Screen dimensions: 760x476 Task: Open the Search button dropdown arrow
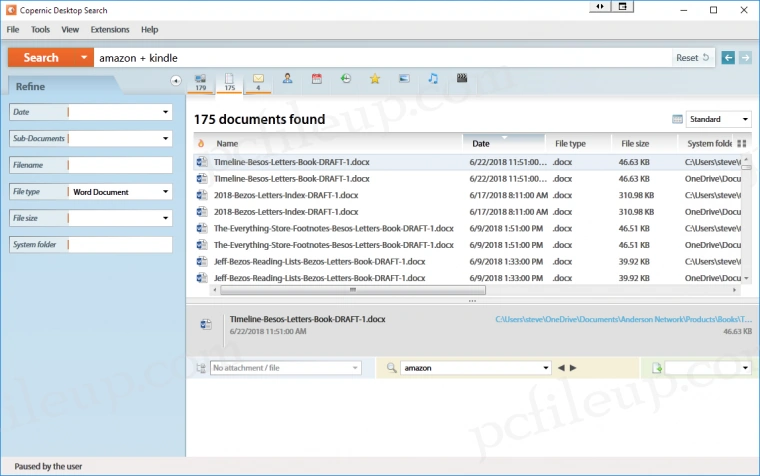pyautogui.click(x=84, y=57)
